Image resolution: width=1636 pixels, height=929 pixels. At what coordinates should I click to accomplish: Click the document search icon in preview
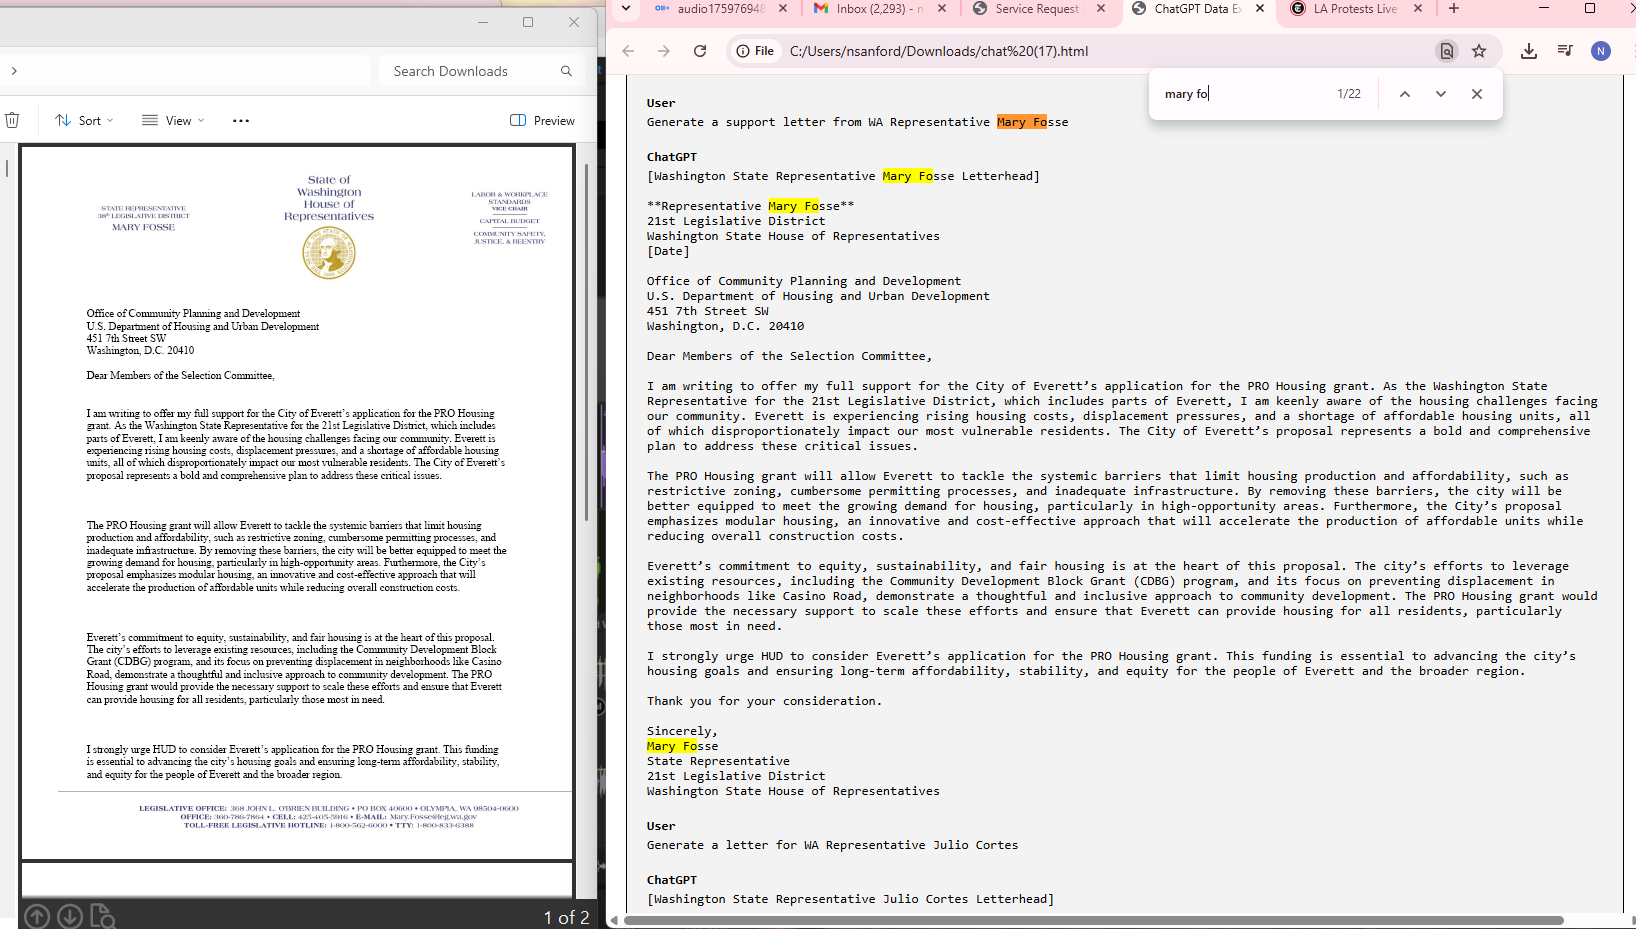click(x=103, y=916)
